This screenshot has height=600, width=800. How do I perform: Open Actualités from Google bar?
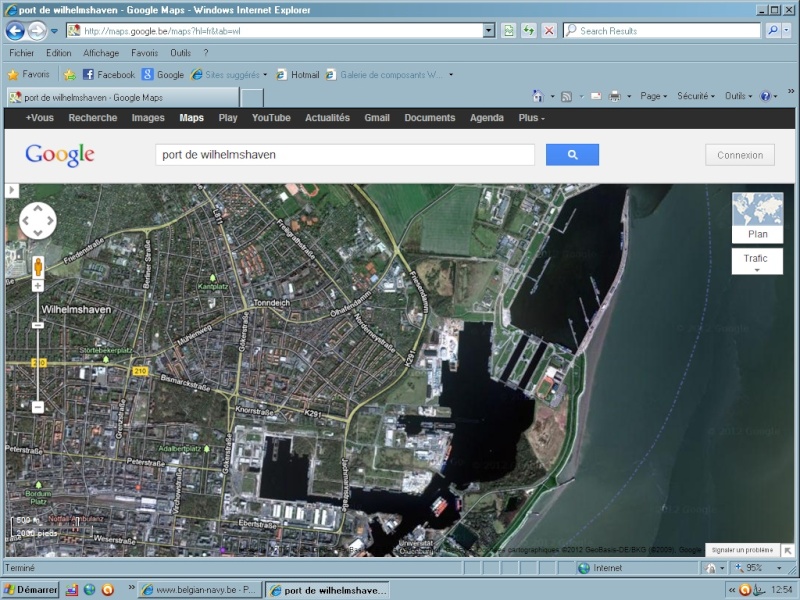pos(327,118)
